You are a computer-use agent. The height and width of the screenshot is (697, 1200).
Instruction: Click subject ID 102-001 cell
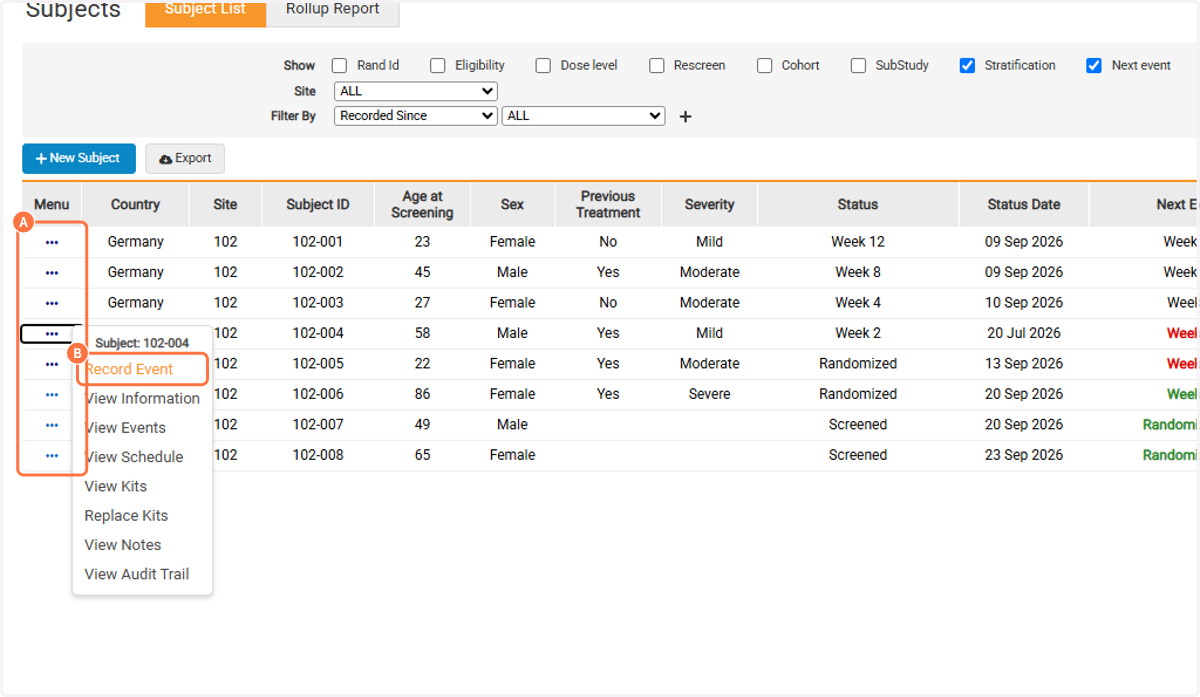(318, 242)
